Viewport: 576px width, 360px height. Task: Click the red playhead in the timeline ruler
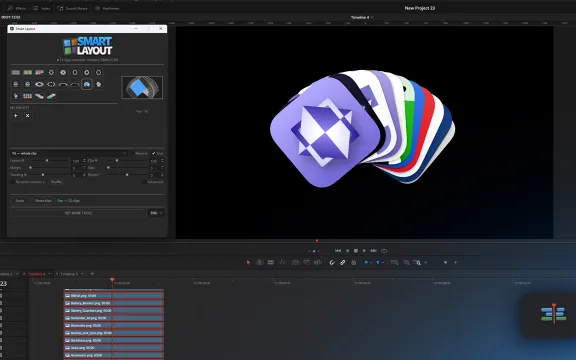click(x=112, y=280)
